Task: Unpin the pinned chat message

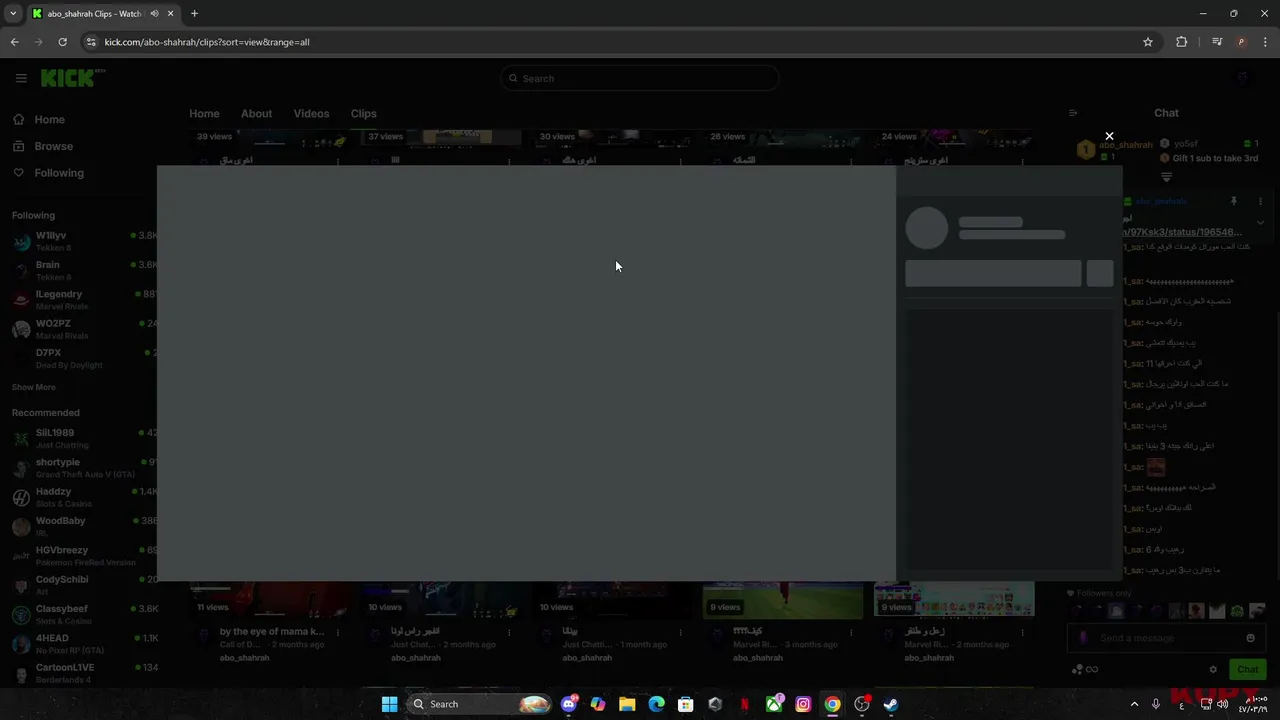Action: 1234,201
